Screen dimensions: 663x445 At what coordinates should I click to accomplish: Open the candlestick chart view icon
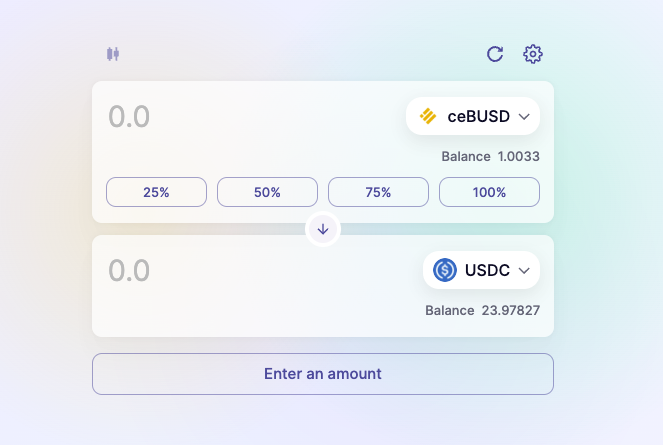113,54
